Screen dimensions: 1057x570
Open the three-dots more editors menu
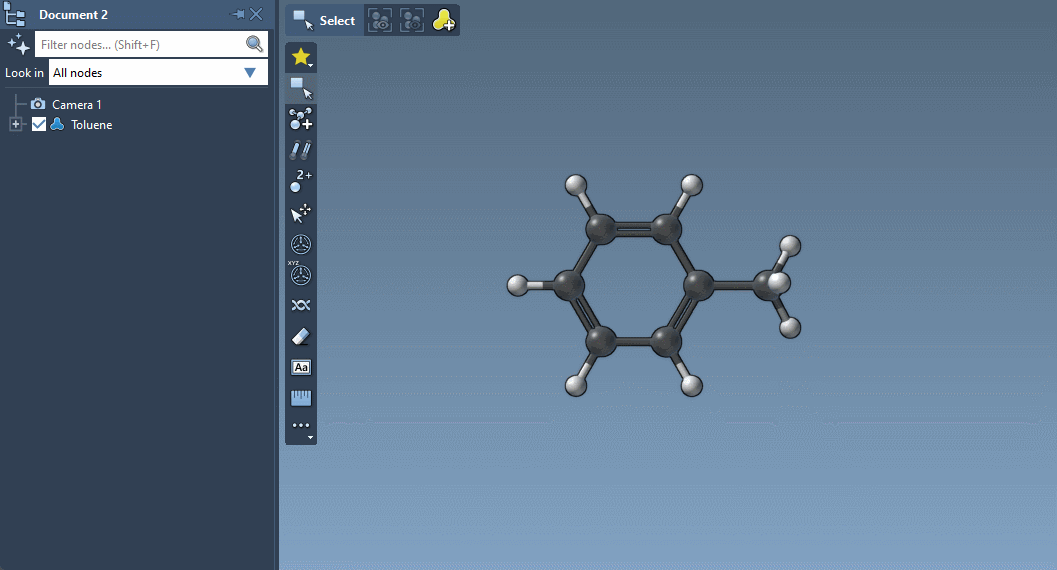click(x=301, y=427)
